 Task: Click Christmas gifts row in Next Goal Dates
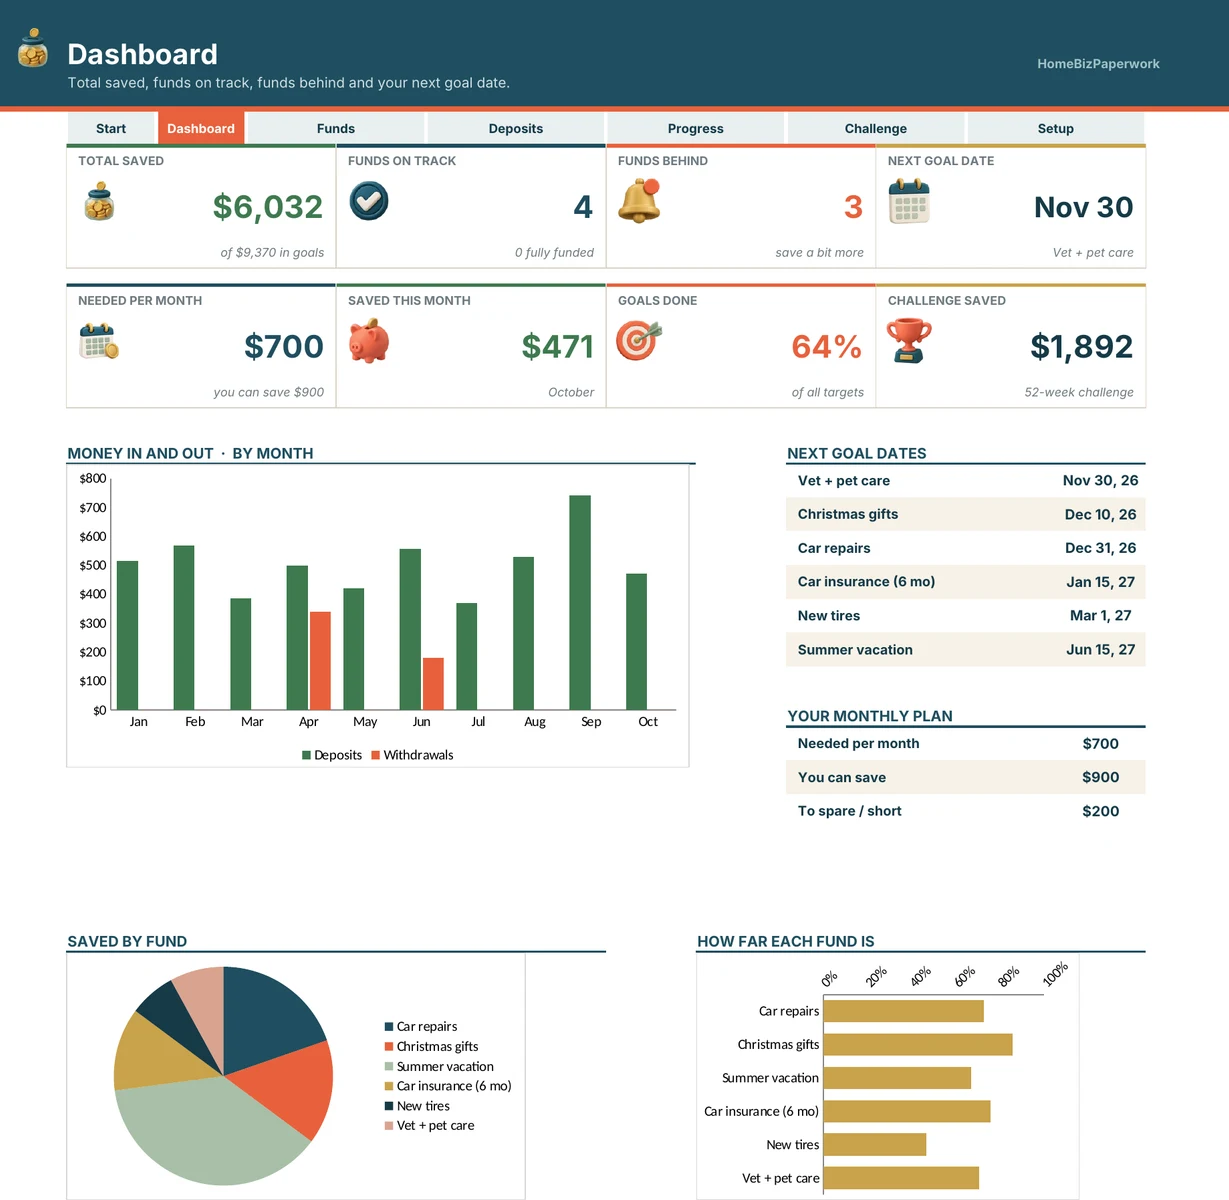click(966, 514)
